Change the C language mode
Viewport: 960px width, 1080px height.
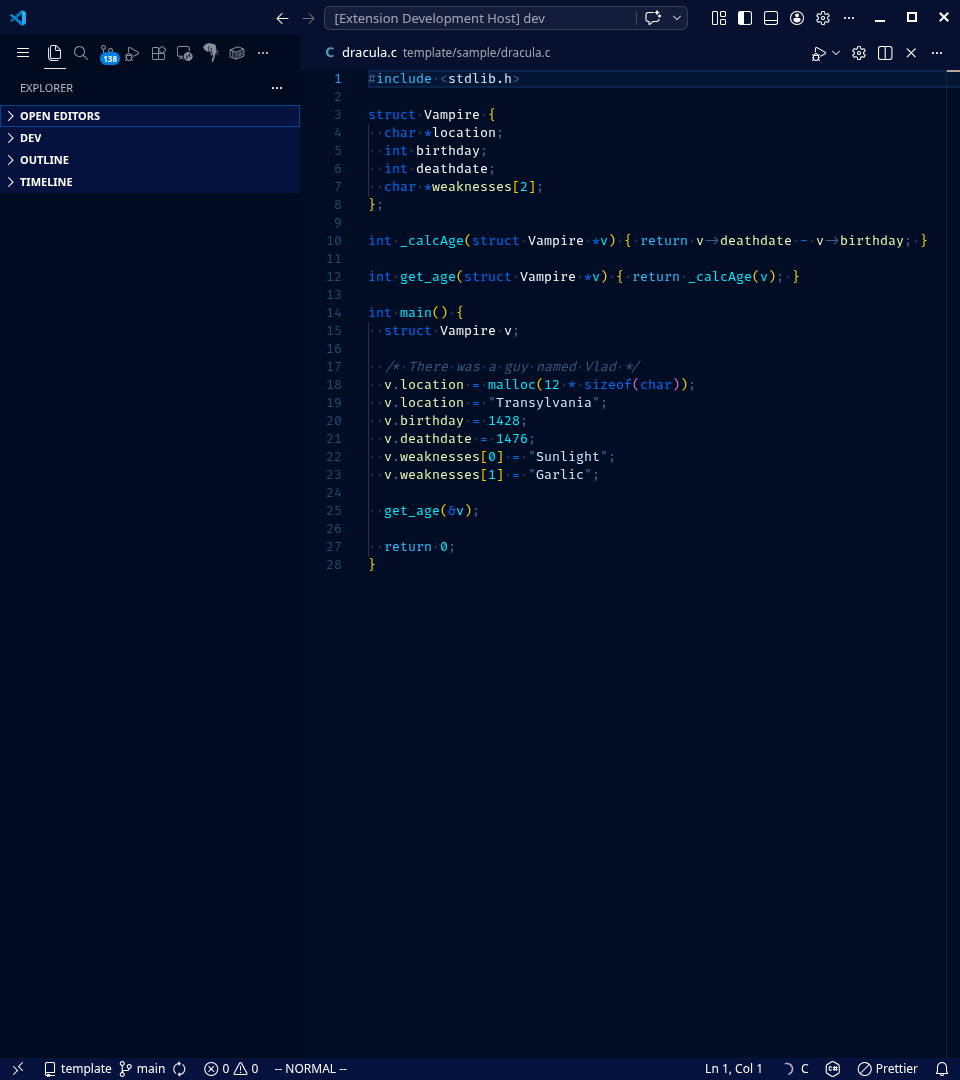point(804,1068)
